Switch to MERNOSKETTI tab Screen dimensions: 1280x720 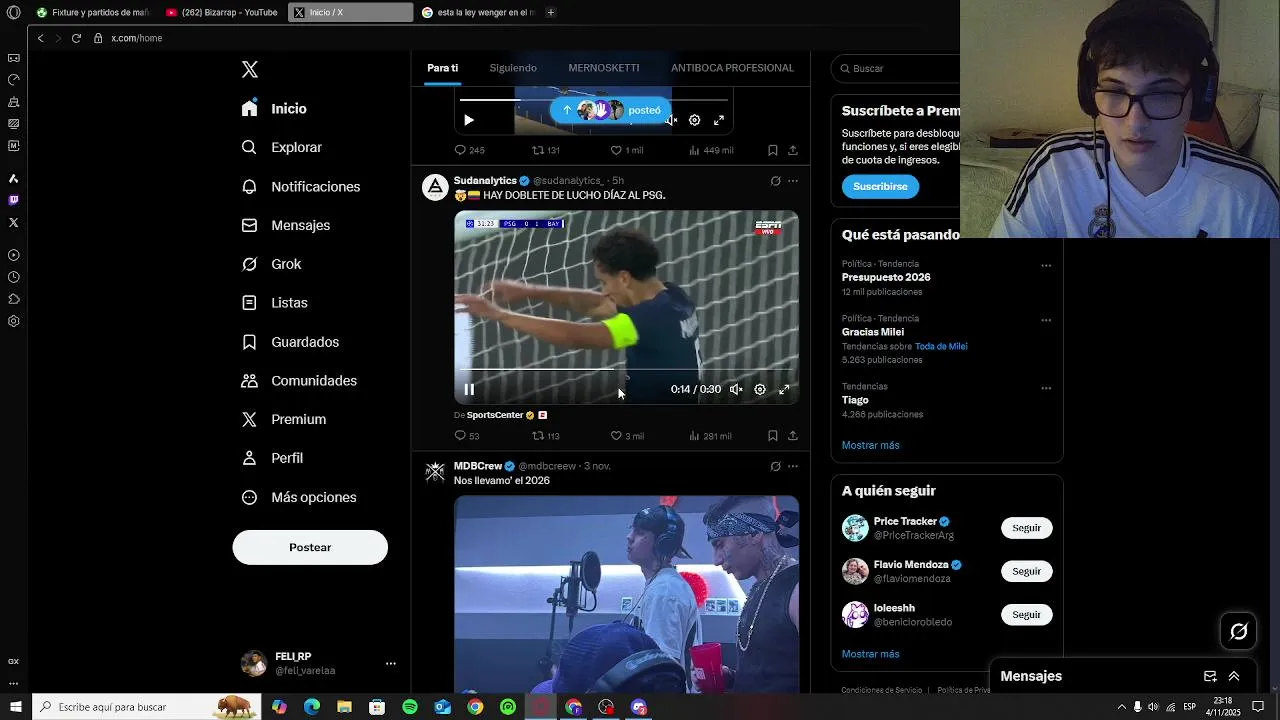(x=603, y=68)
